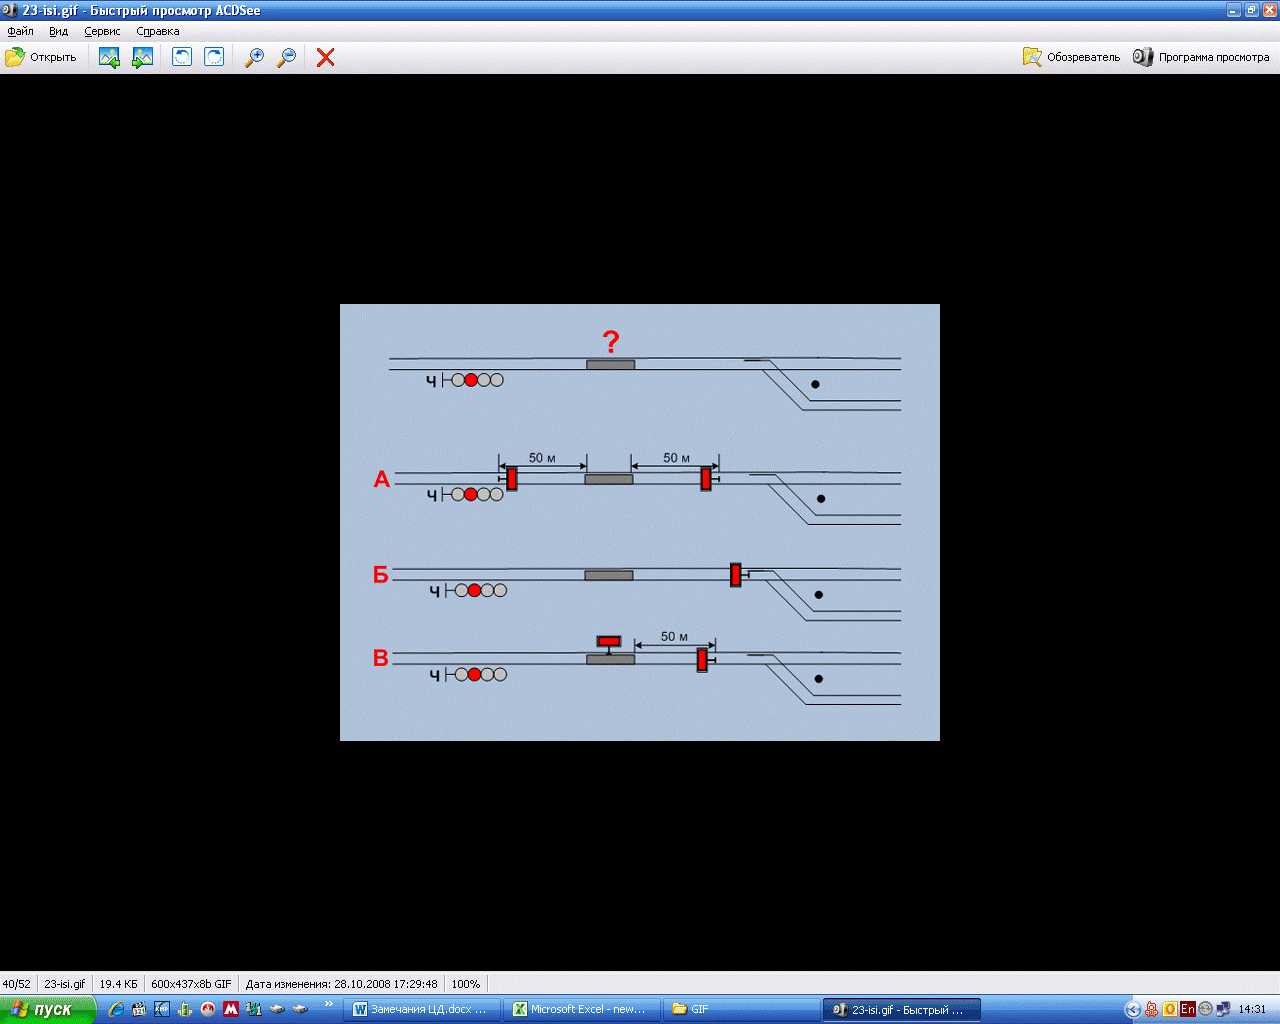The image size is (1280, 1024).
Task: Click the En language indicator
Action: tap(1187, 1009)
